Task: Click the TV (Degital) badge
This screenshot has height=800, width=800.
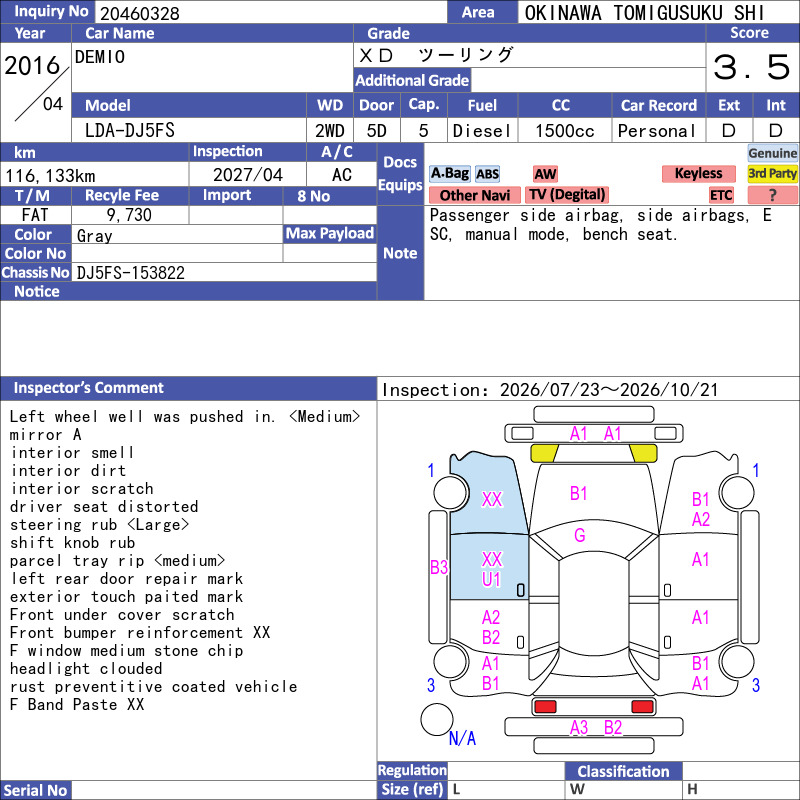Action: (x=567, y=195)
